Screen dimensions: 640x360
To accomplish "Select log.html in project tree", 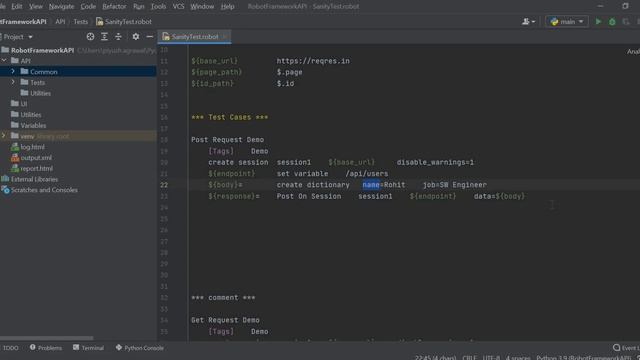I will pos(32,147).
